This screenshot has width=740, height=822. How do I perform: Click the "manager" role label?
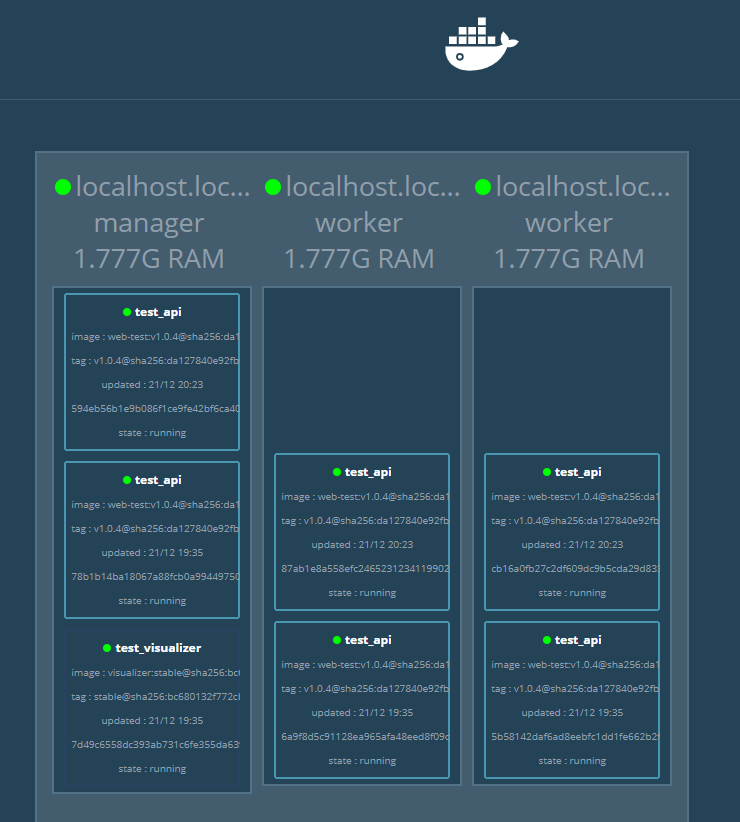click(x=149, y=223)
